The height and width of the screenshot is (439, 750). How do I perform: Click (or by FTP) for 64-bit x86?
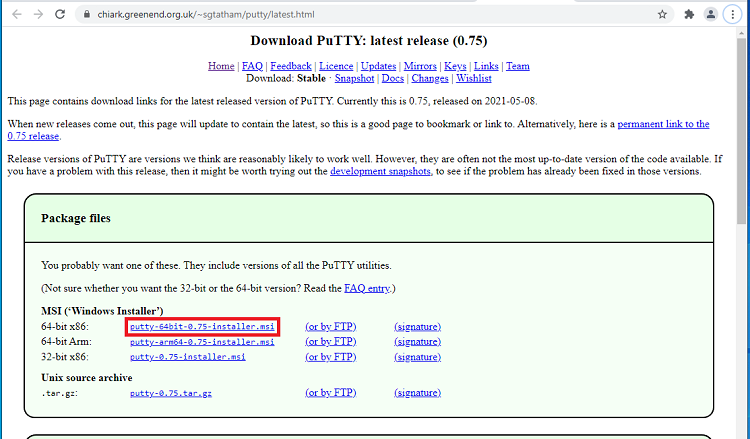point(331,327)
